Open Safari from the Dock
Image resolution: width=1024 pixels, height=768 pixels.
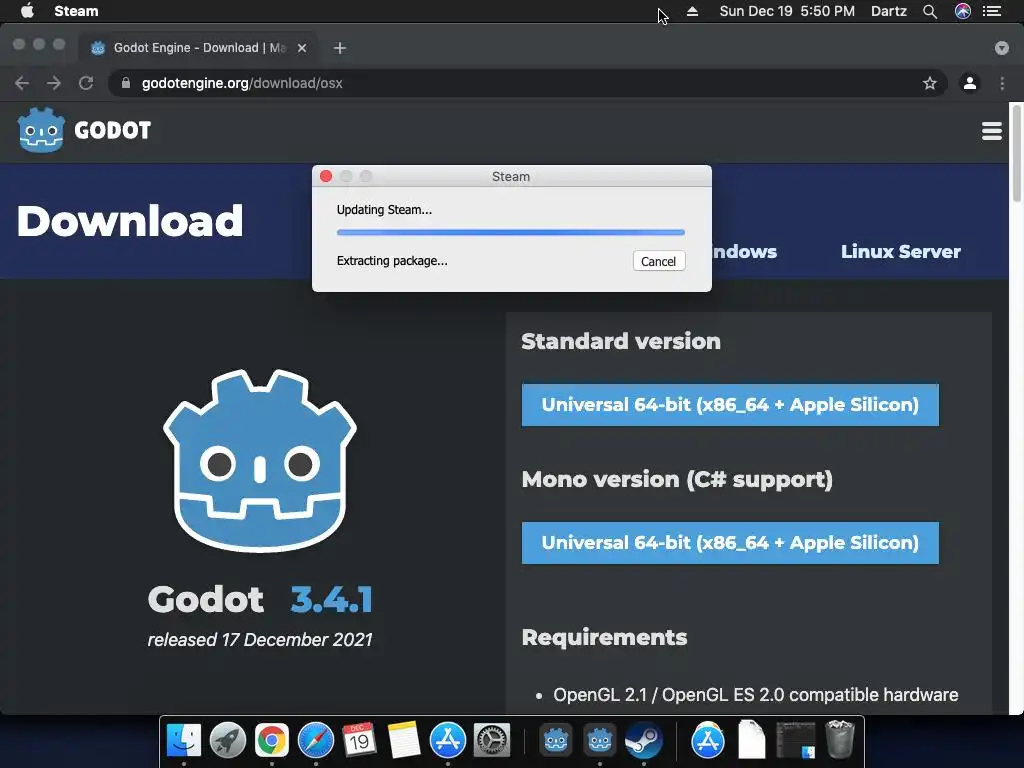[x=315, y=740]
